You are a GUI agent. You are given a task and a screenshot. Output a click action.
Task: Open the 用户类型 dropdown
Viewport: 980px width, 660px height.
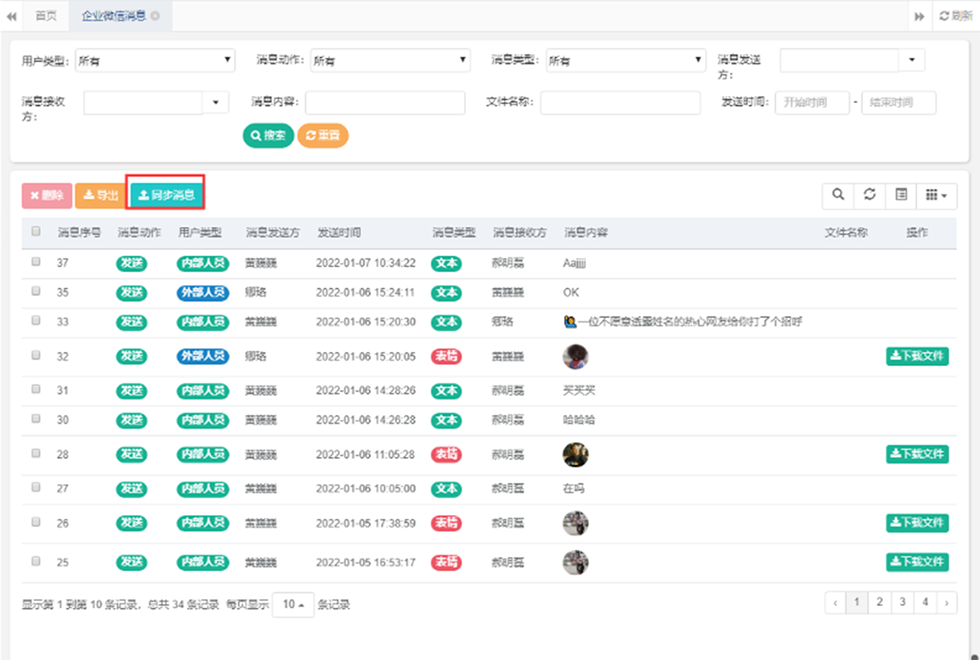(155, 61)
